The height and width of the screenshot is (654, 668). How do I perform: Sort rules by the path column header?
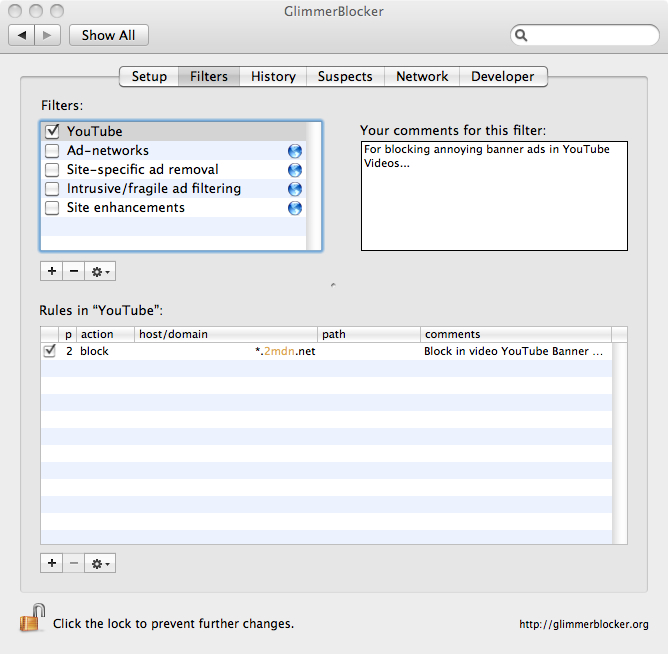click(x=369, y=334)
